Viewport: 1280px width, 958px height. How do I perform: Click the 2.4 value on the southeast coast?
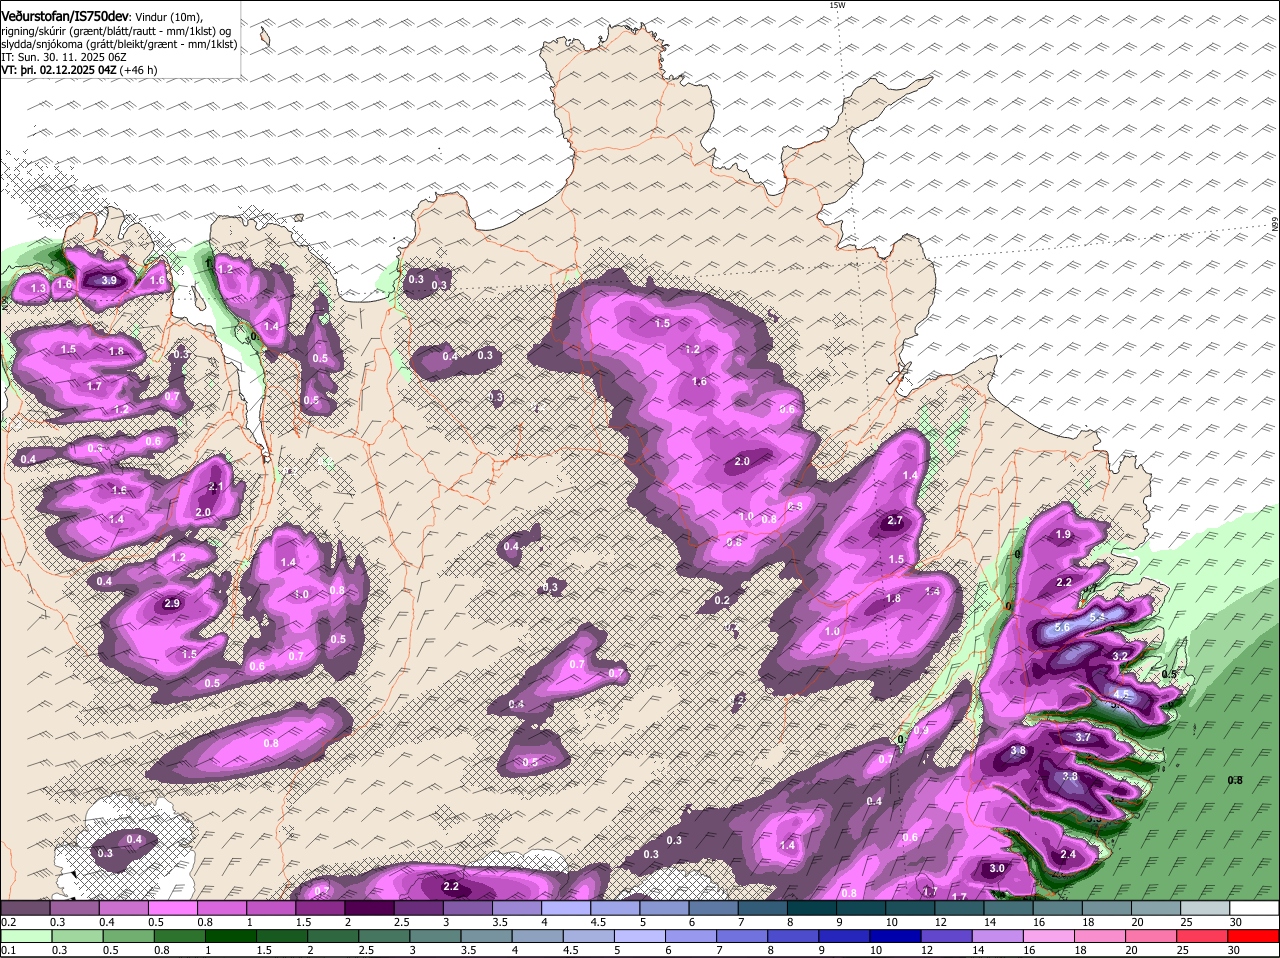click(1068, 855)
